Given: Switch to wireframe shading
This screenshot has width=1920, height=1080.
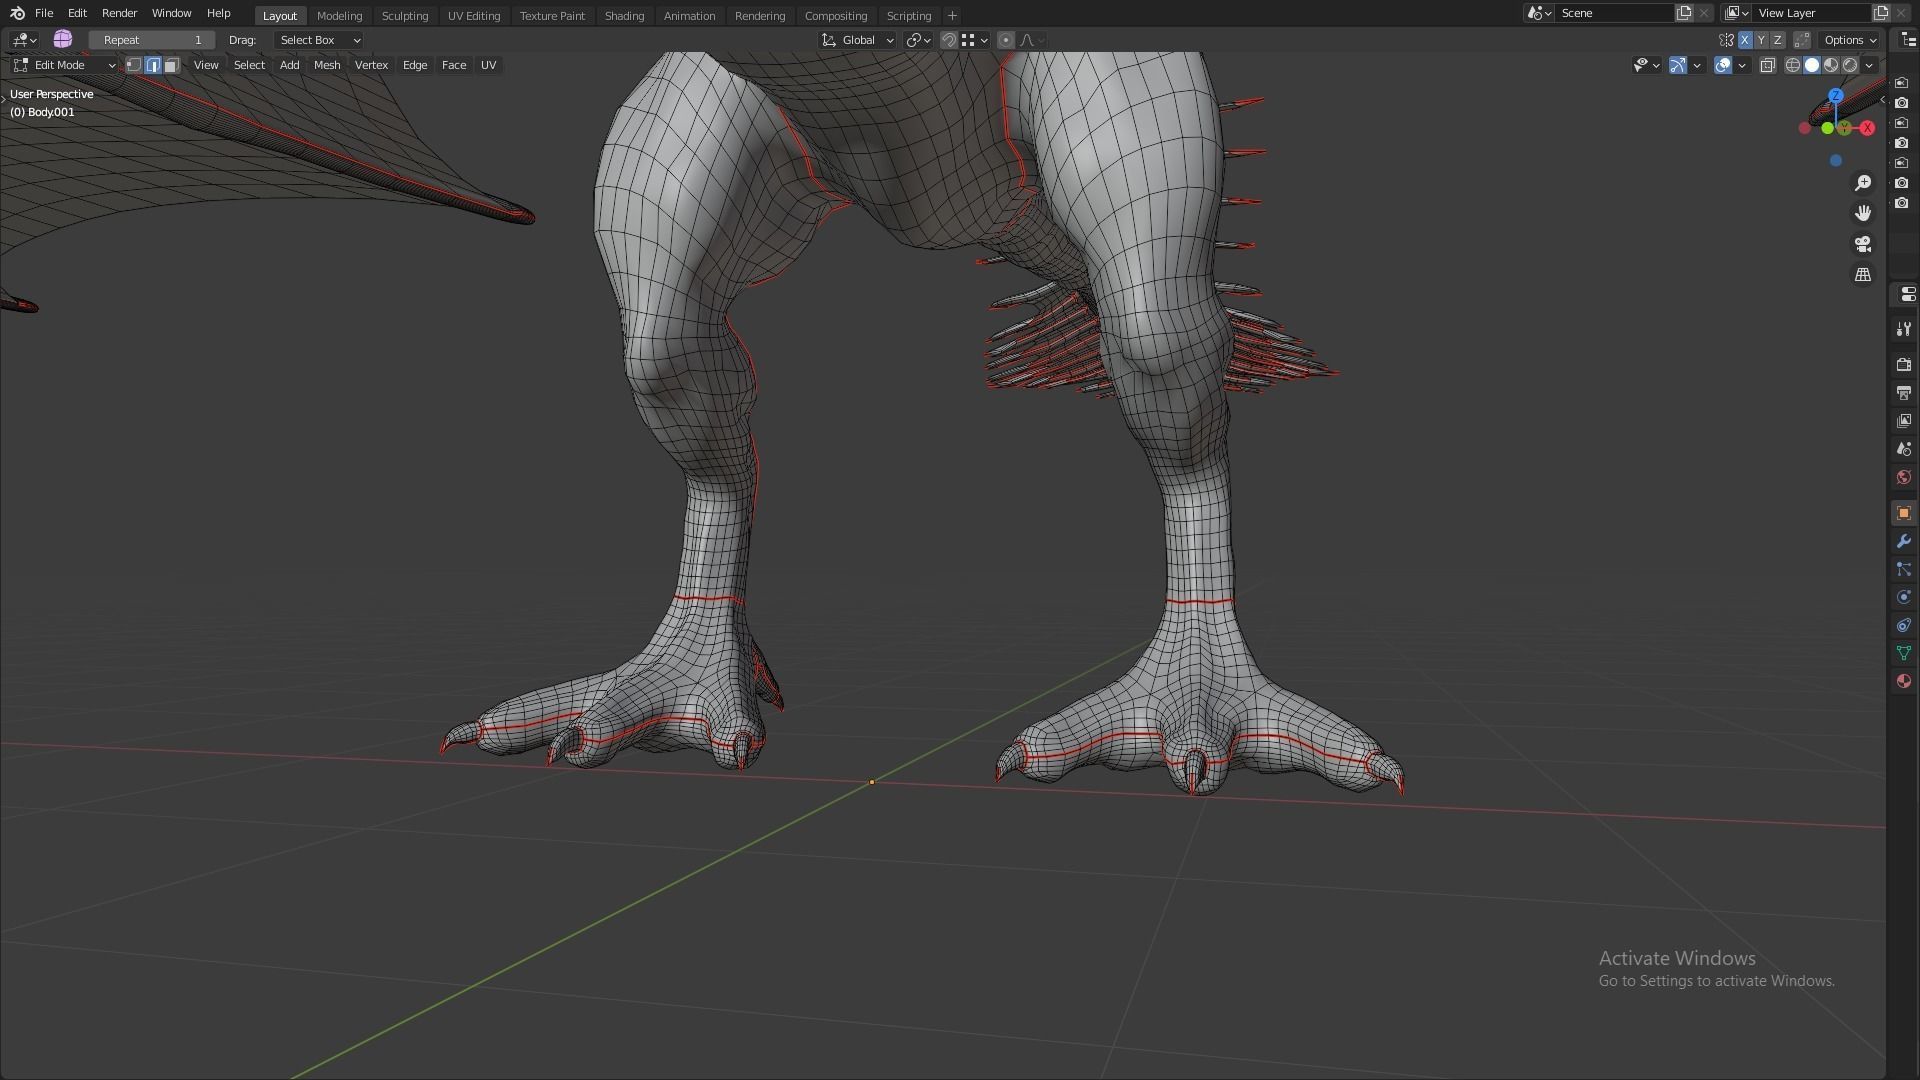Looking at the screenshot, I should click(x=1793, y=65).
